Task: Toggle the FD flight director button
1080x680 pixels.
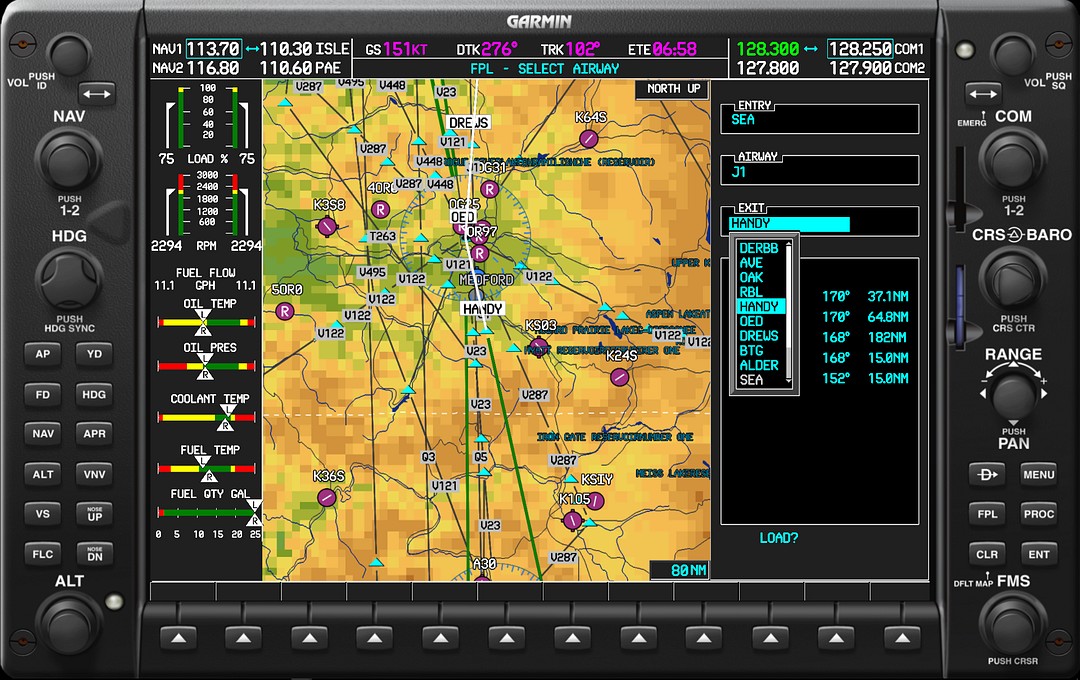Action: click(x=43, y=395)
